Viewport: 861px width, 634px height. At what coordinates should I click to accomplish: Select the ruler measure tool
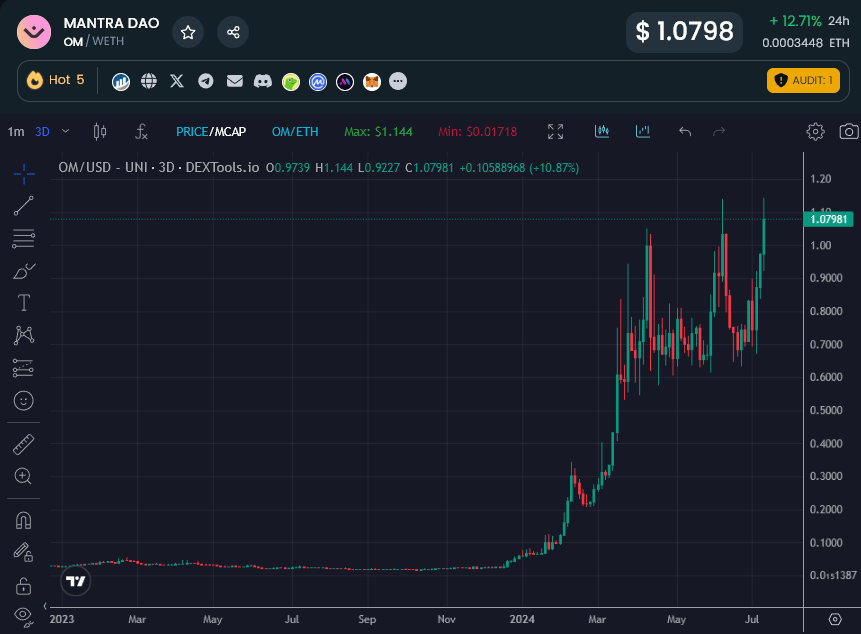24,445
